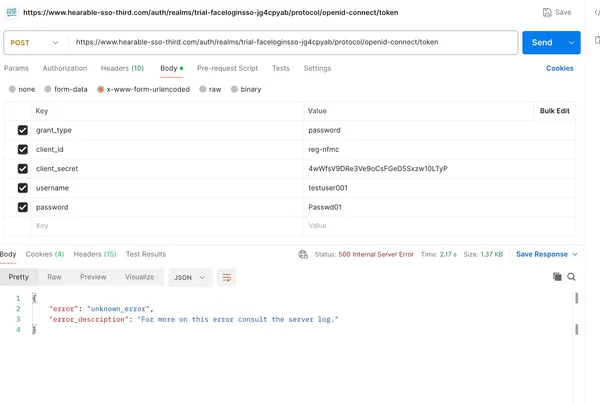This screenshot has height=404, width=600.
Task: Open the Pre-request Script tab
Action: (227, 68)
